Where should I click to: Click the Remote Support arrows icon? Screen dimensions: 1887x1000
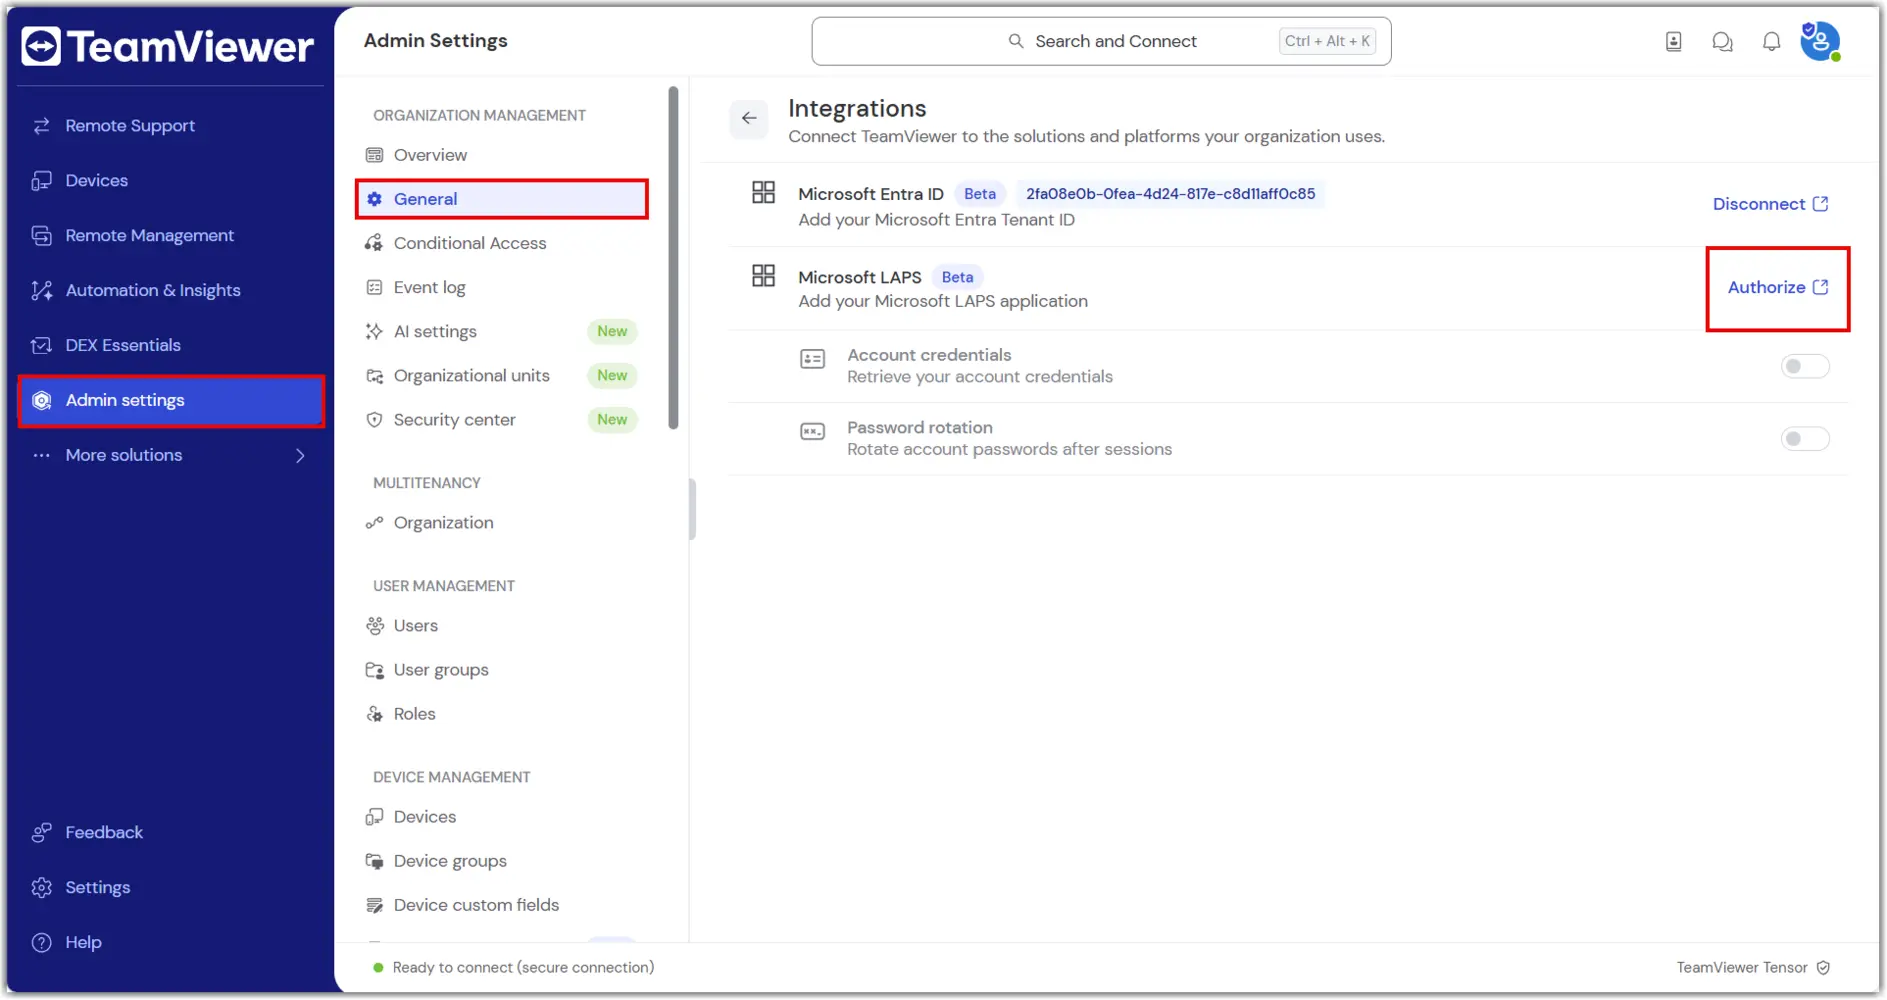41,126
